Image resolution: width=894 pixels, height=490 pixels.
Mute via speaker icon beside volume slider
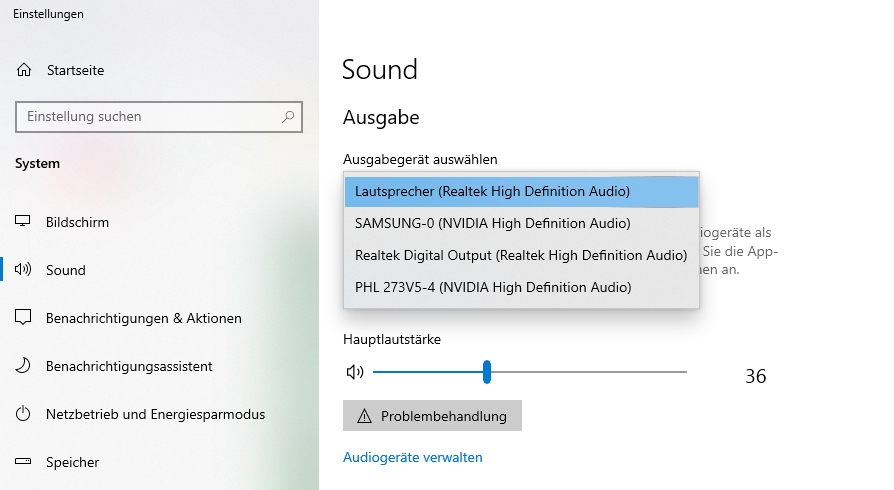coord(355,372)
